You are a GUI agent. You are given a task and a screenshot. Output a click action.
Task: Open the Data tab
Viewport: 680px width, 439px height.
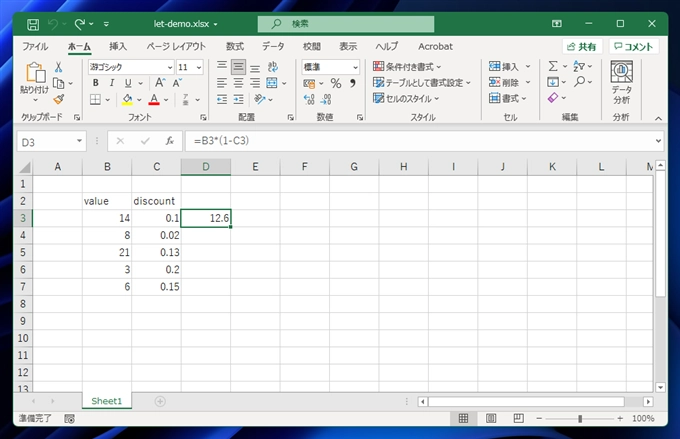tap(273, 46)
